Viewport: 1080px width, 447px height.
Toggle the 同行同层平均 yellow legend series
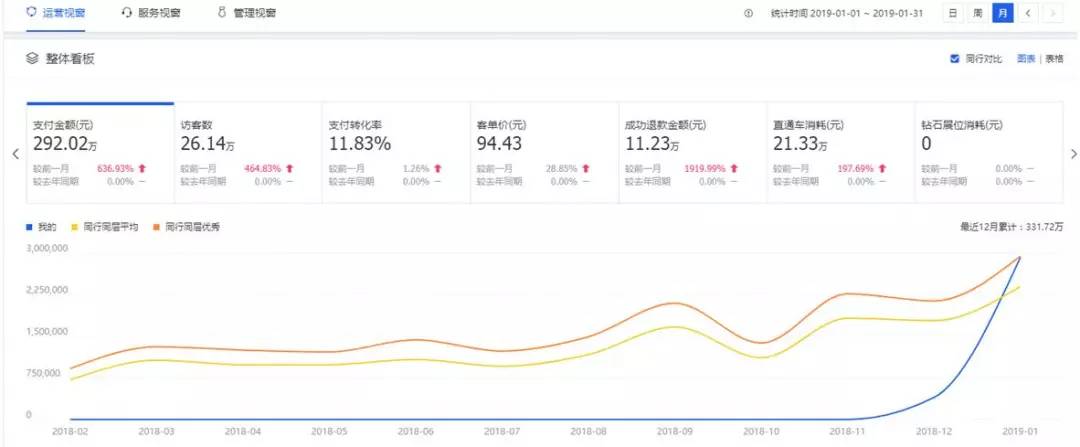[104, 227]
